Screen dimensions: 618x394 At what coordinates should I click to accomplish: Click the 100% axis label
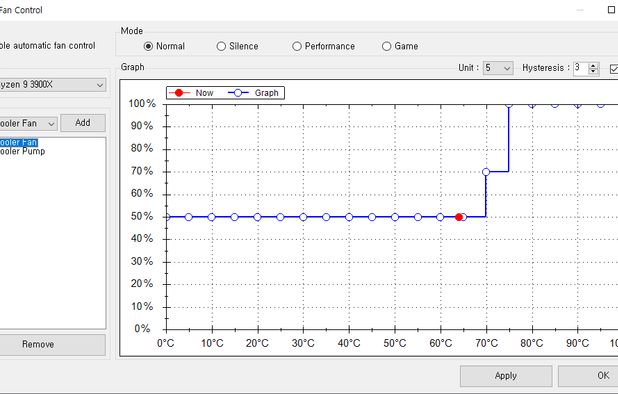coord(142,104)
